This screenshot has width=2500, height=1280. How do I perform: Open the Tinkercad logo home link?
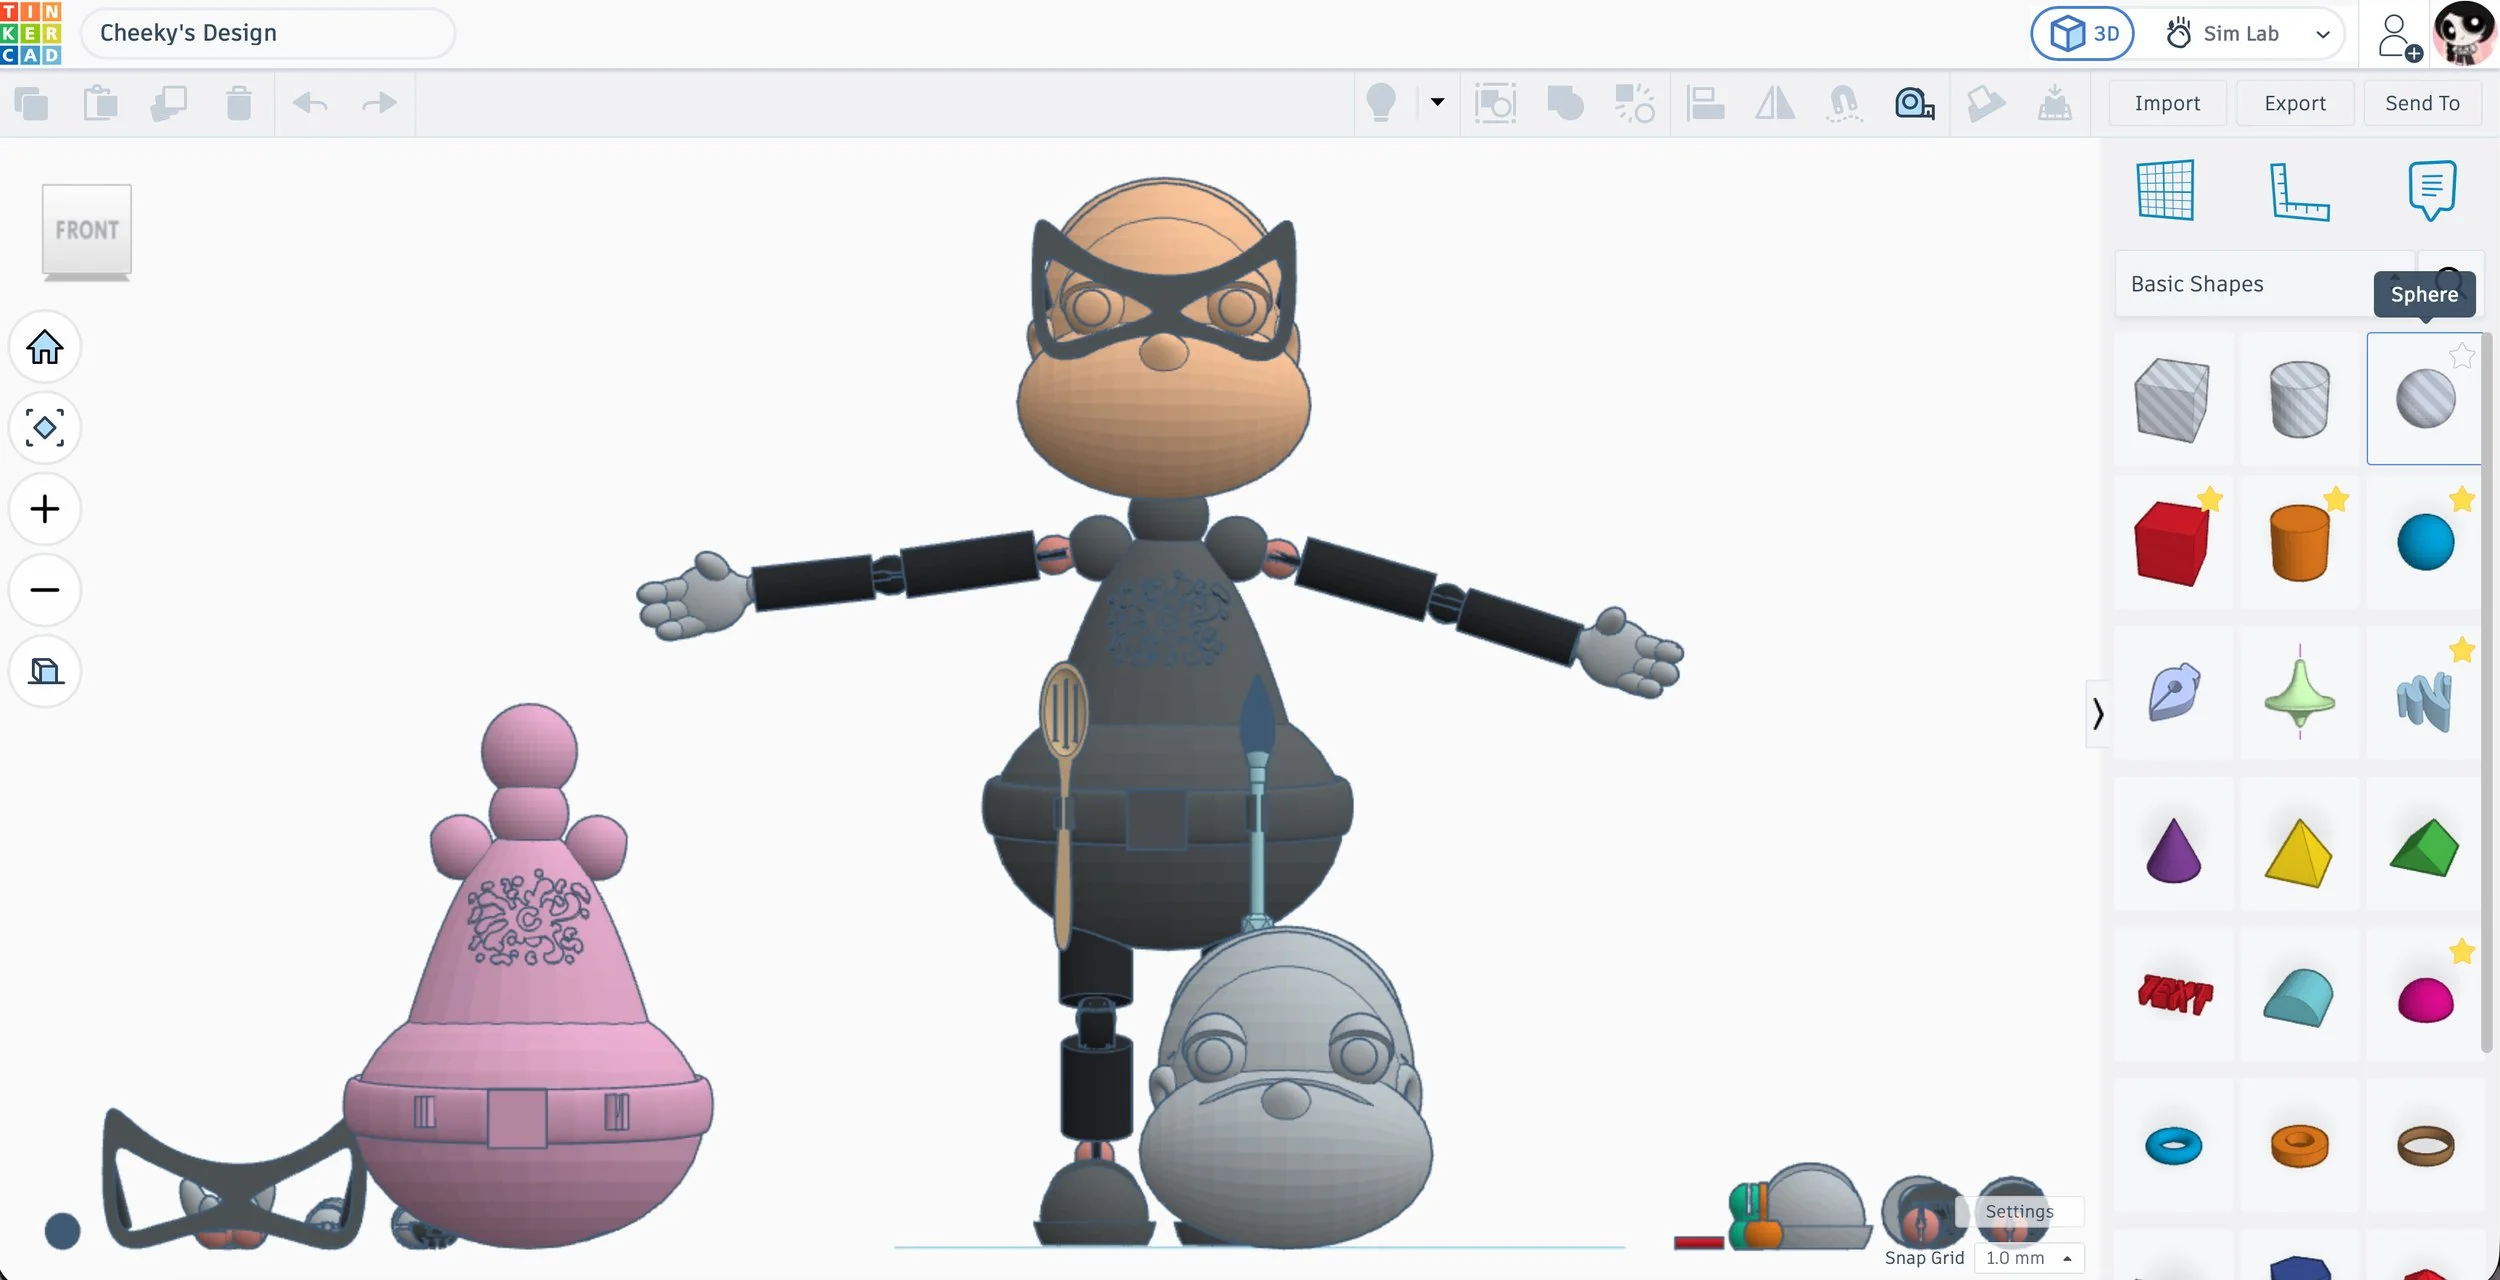pos(31,33)
